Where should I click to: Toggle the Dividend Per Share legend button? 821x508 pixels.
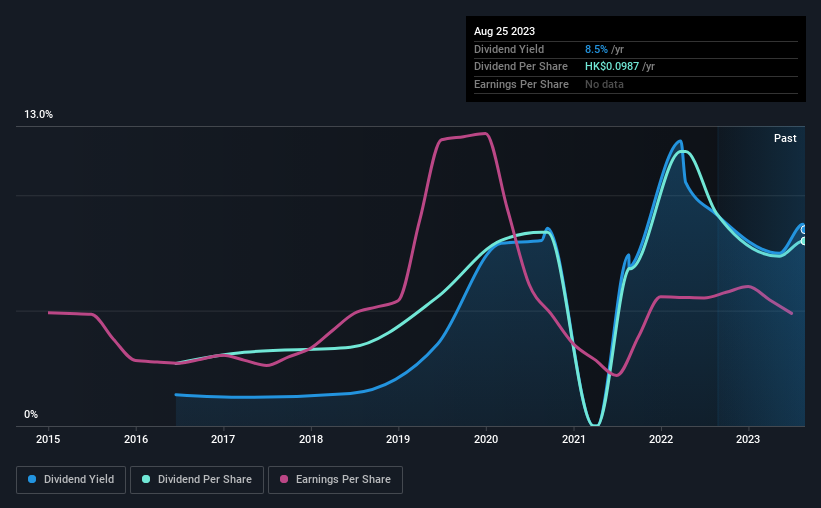click(197, 480)
